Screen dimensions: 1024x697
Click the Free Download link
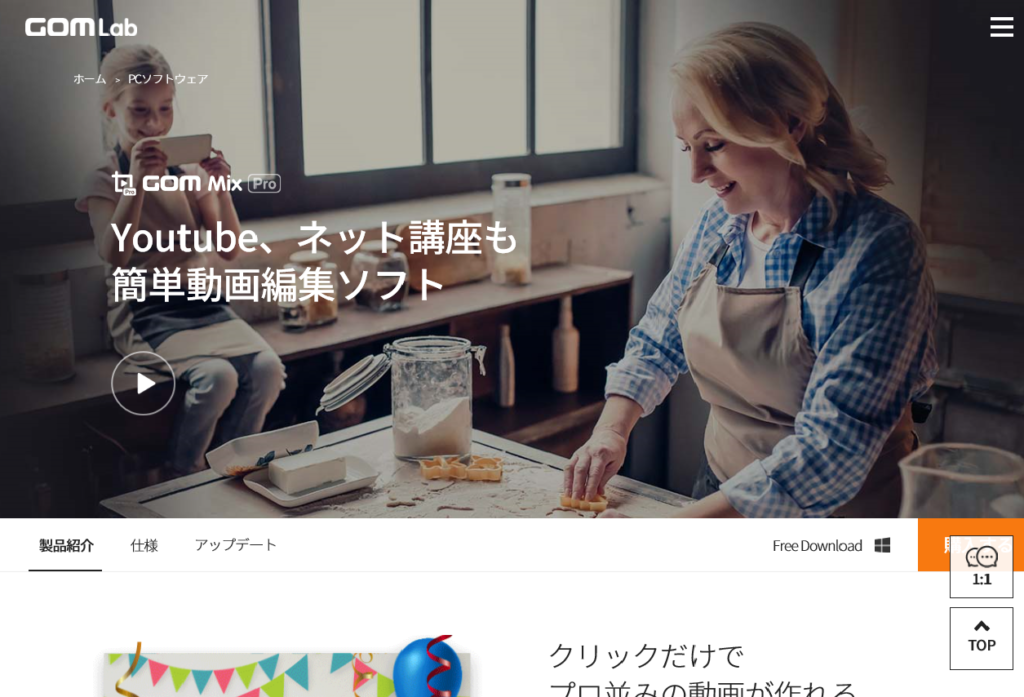[817, 546]
